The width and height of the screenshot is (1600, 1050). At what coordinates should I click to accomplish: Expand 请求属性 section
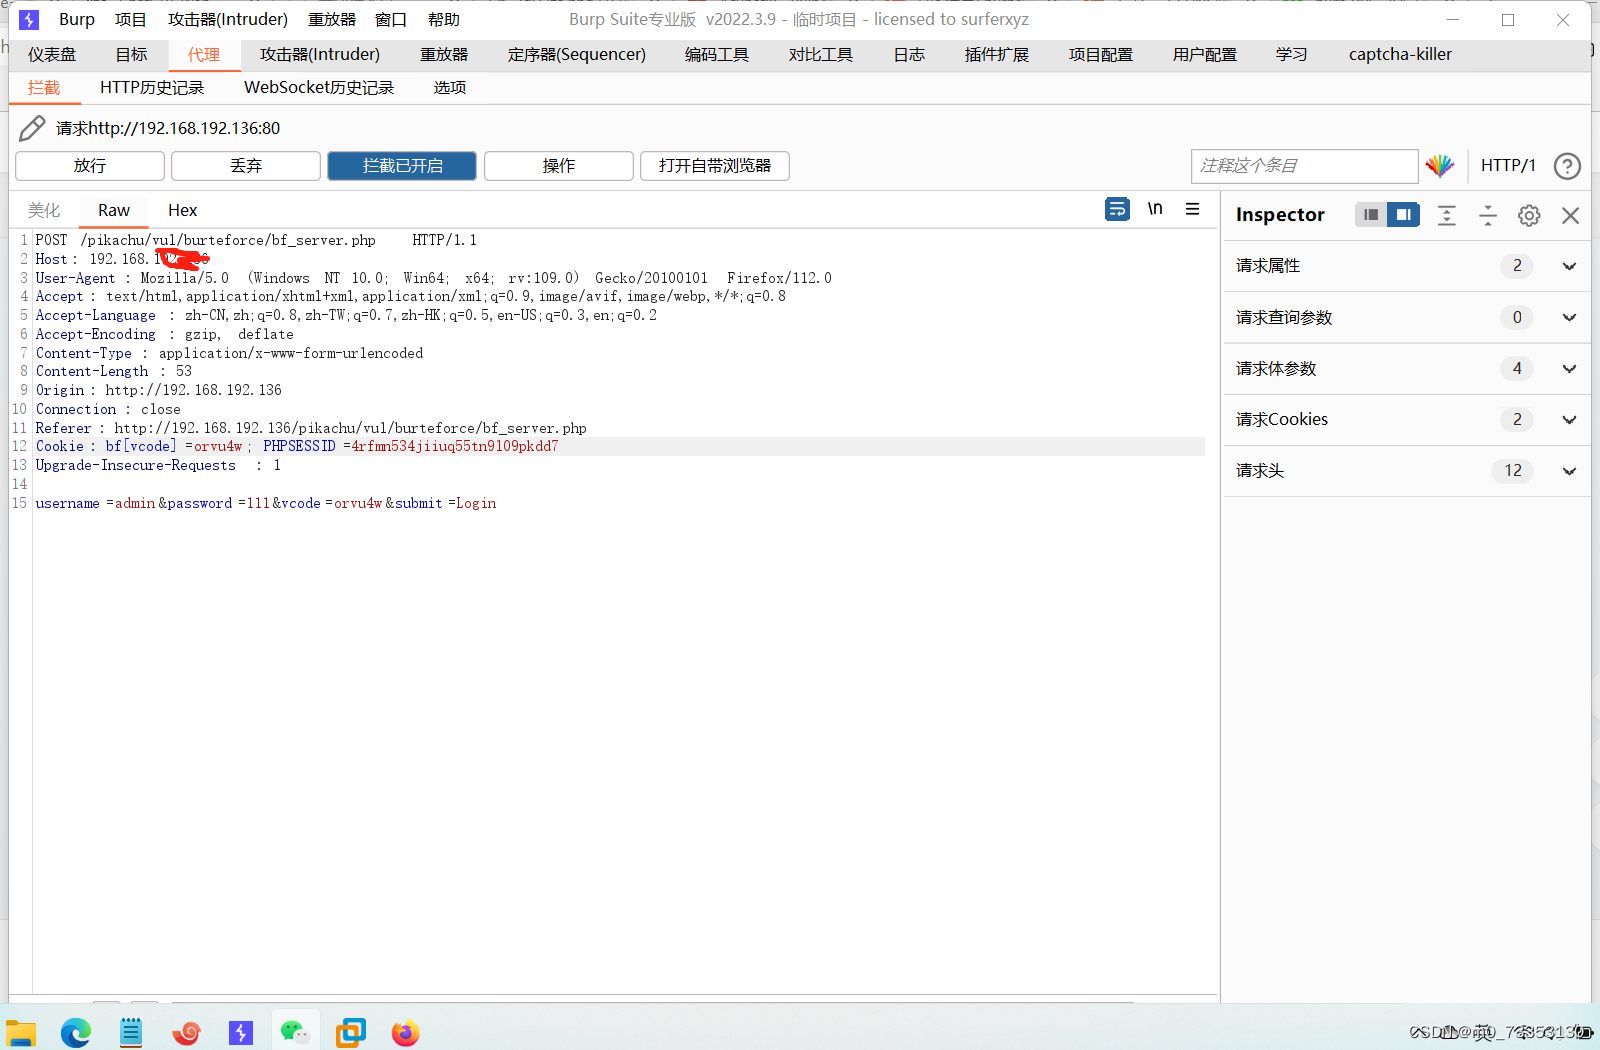[1408, 266]
